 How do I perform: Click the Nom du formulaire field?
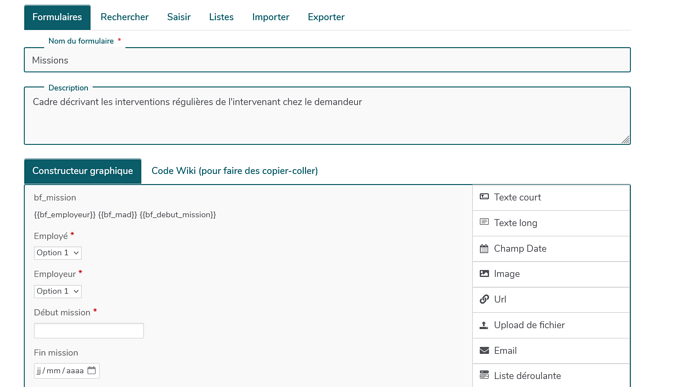pos(327,60)
